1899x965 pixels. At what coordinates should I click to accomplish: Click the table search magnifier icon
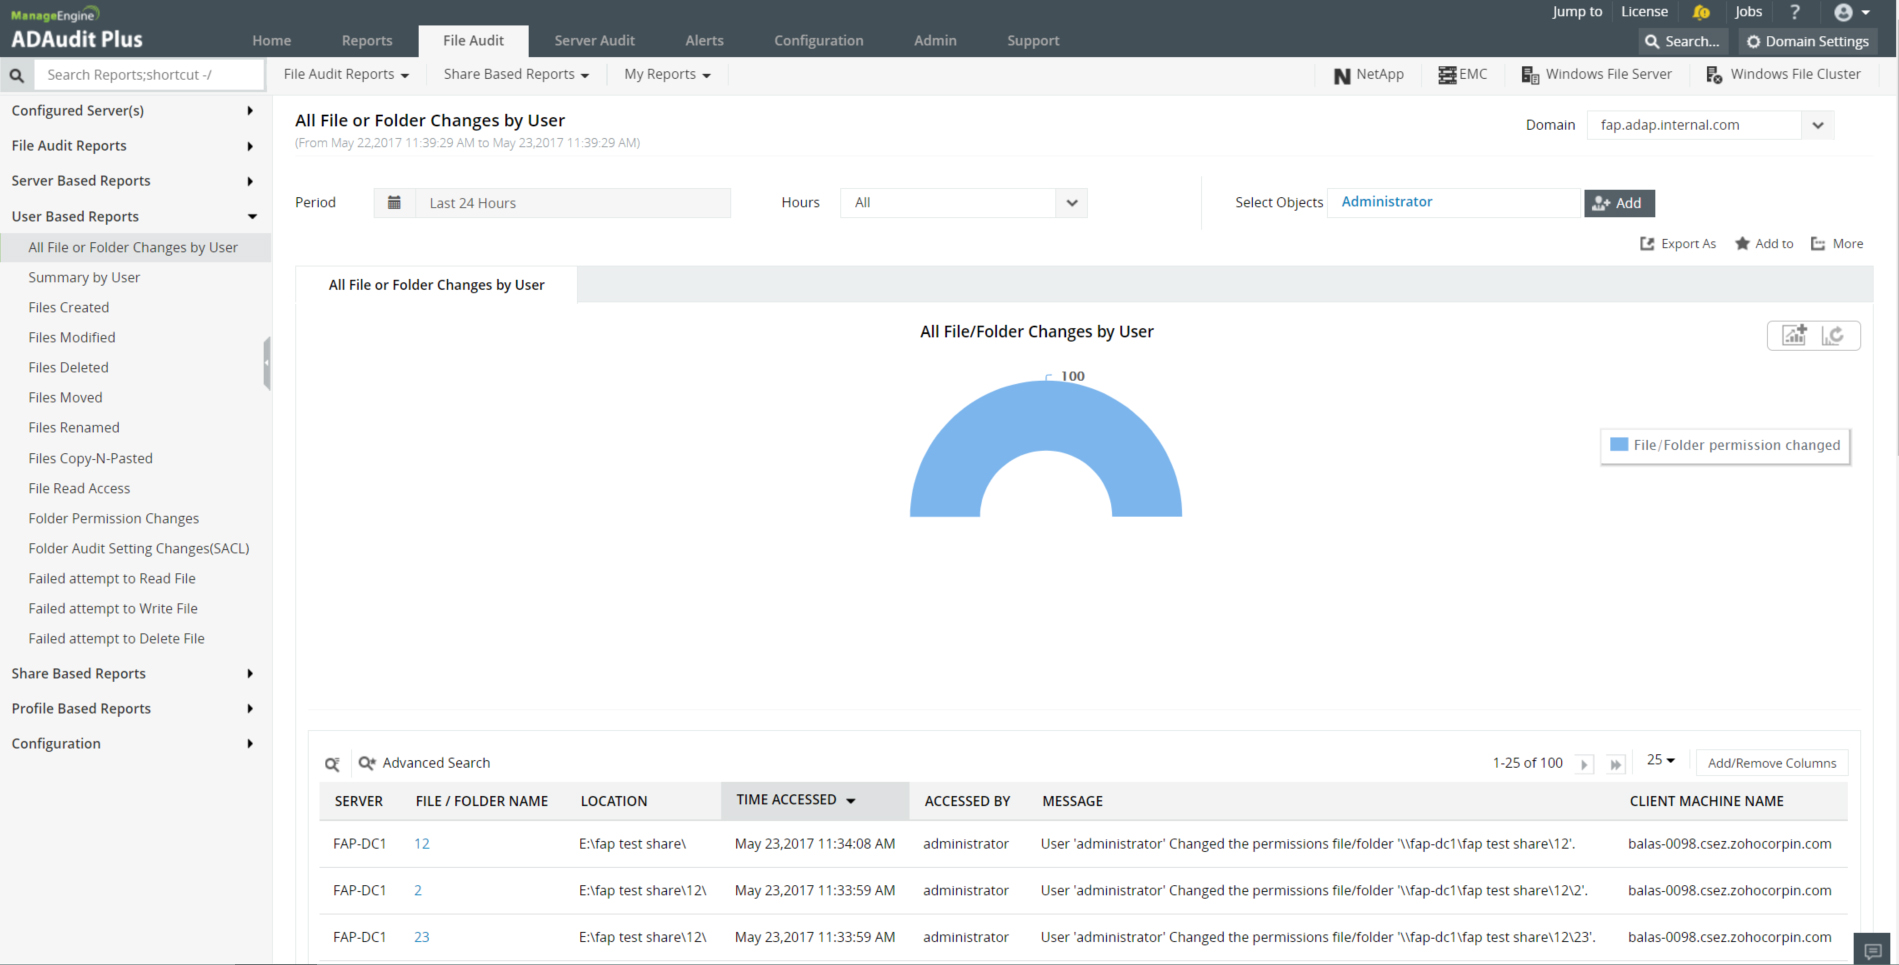click(x=332, y=764)
